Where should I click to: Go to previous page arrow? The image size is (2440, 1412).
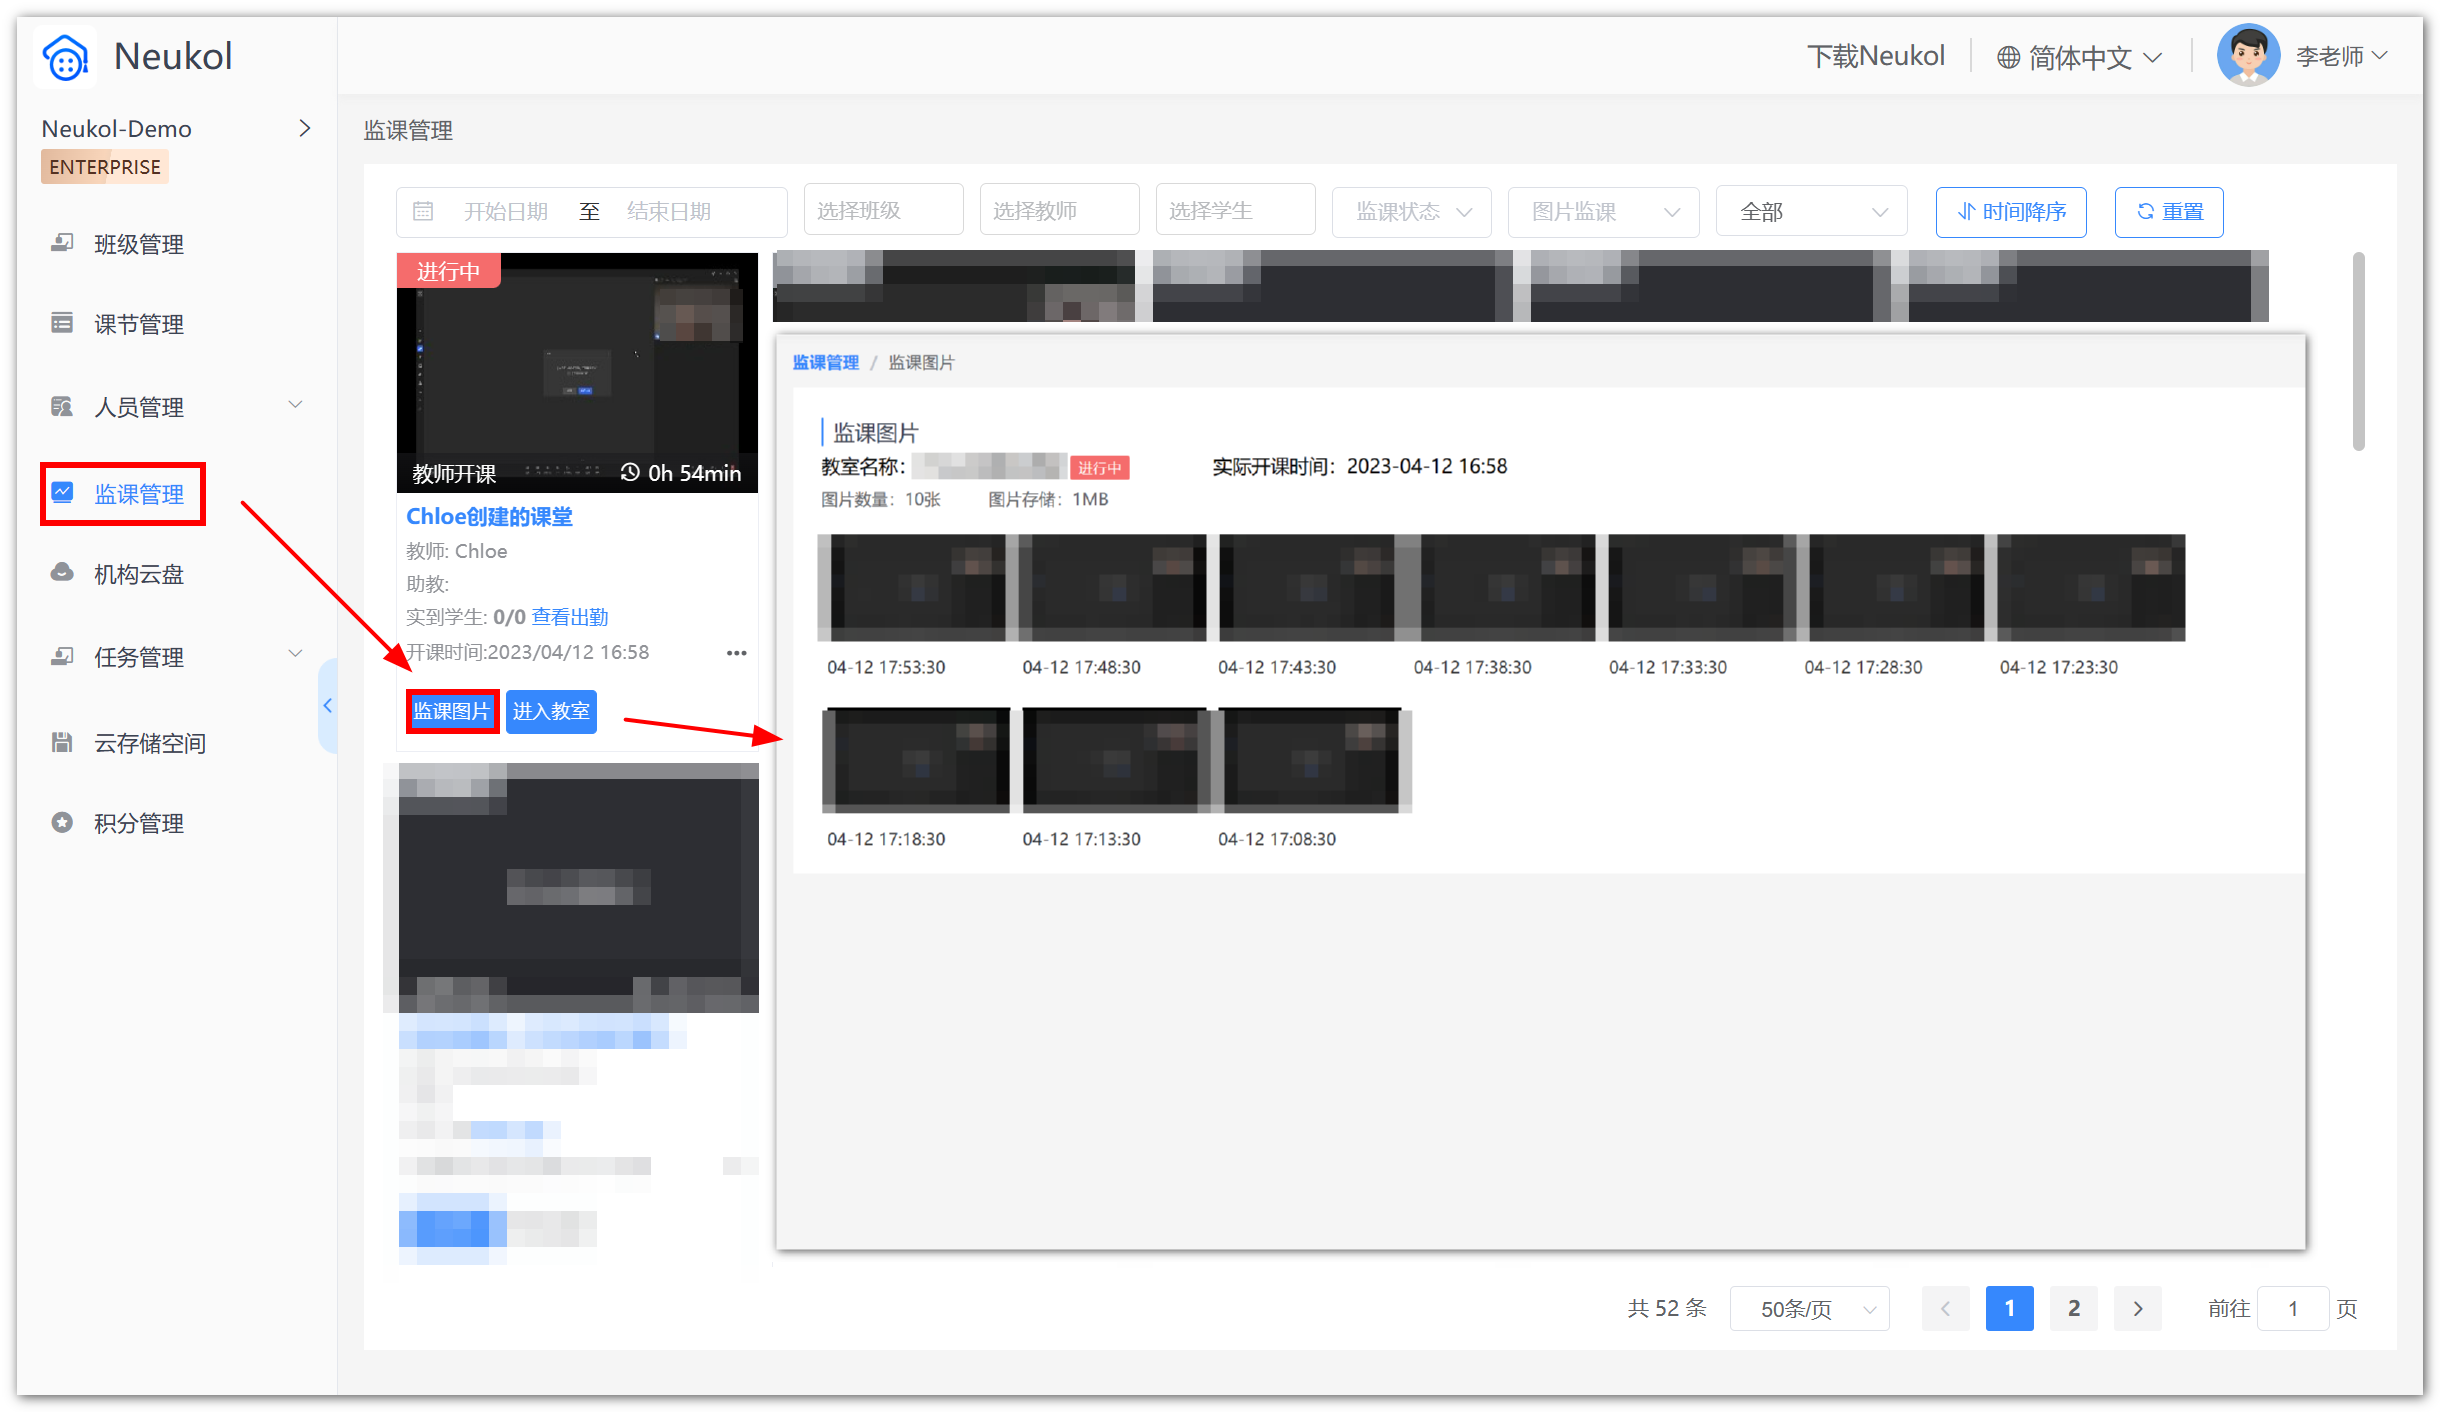tap(1945, 1308)
